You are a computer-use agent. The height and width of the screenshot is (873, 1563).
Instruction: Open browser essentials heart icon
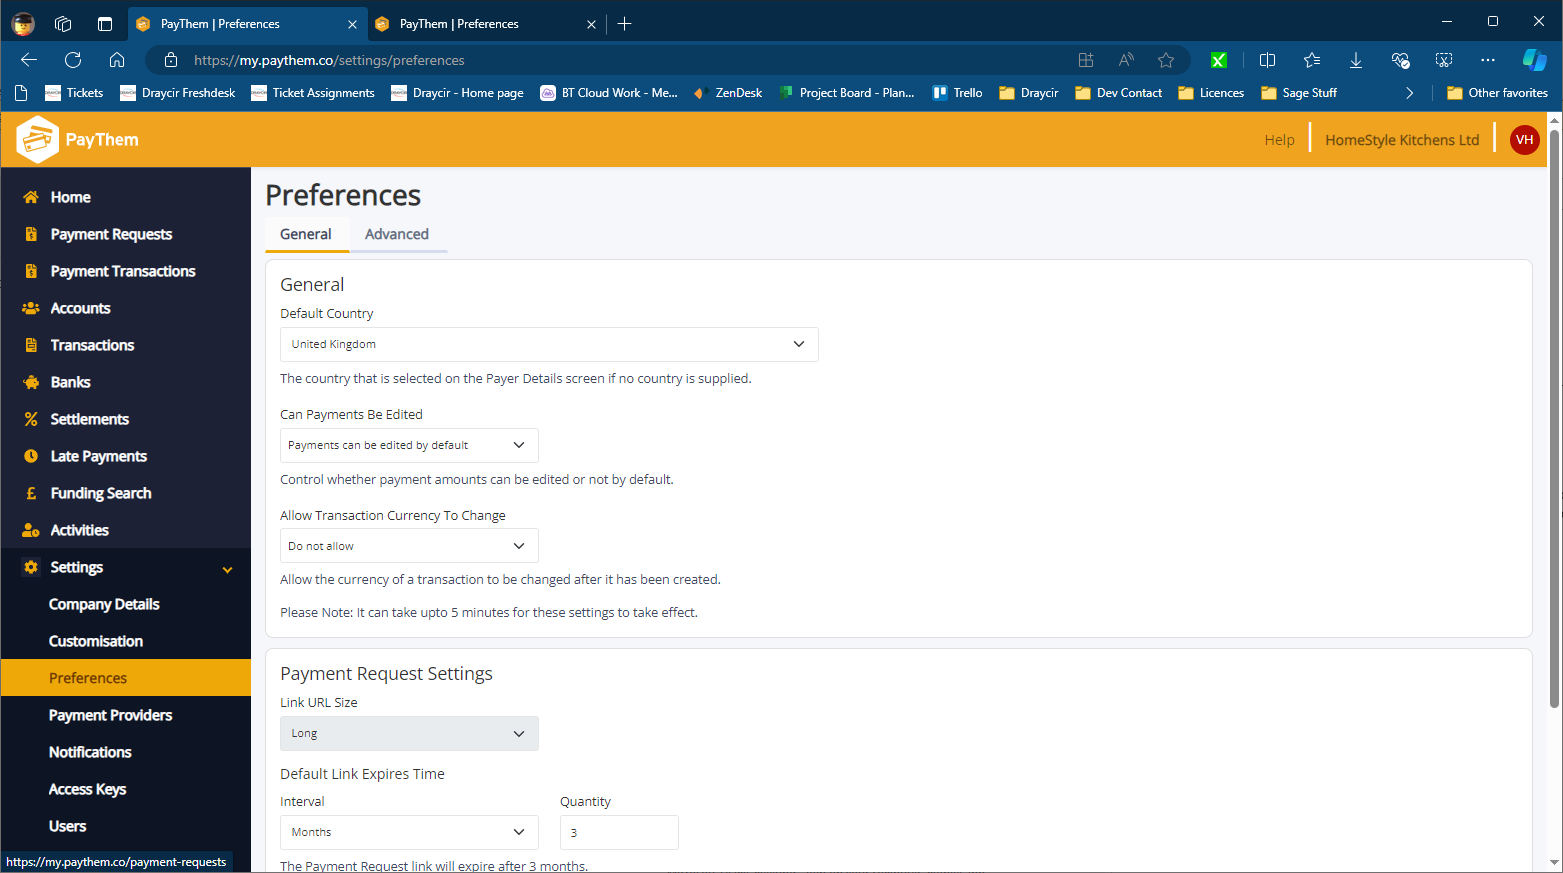pyautogui.click(x=1400, y=60)
